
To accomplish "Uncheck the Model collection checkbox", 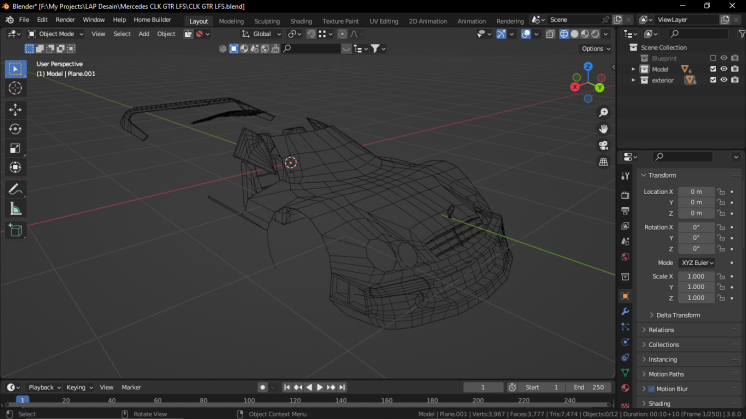I will click(x=713, y=69).
